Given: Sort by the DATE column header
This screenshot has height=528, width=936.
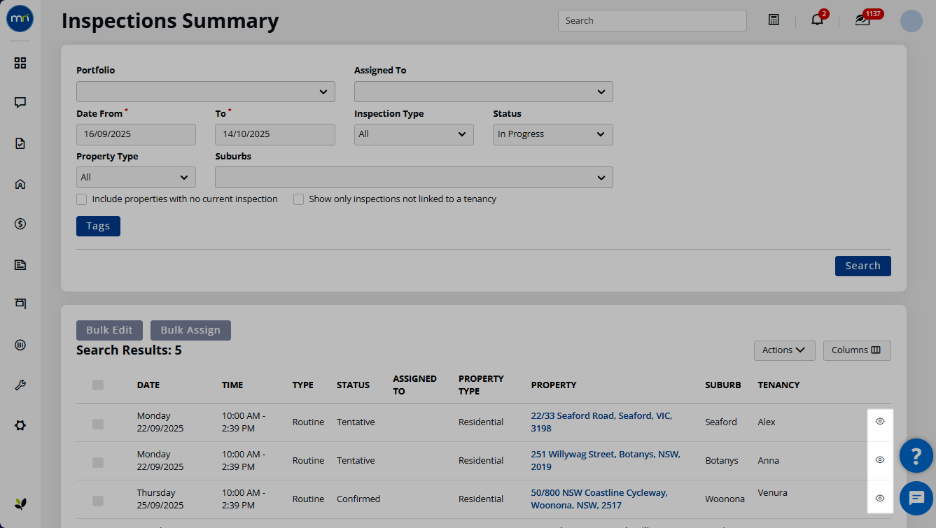Looking at the screenshot, I should 148,385.
